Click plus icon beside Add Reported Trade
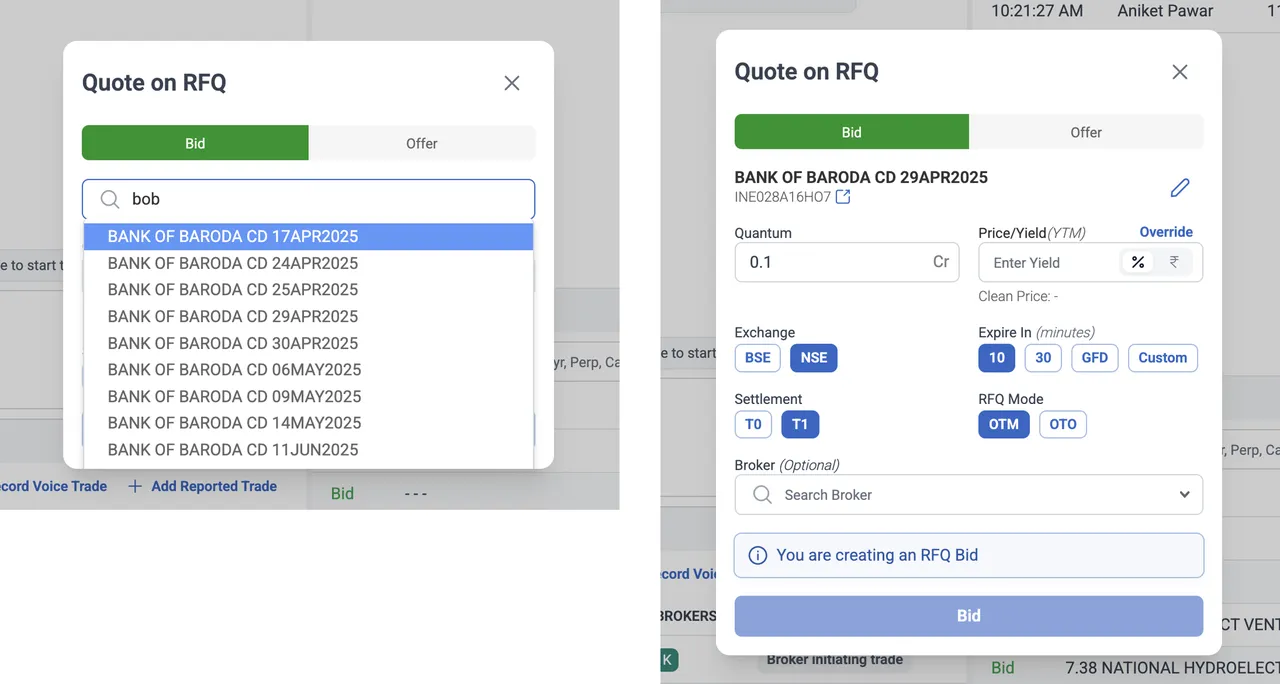1280x684 pixels. (135, 486)
